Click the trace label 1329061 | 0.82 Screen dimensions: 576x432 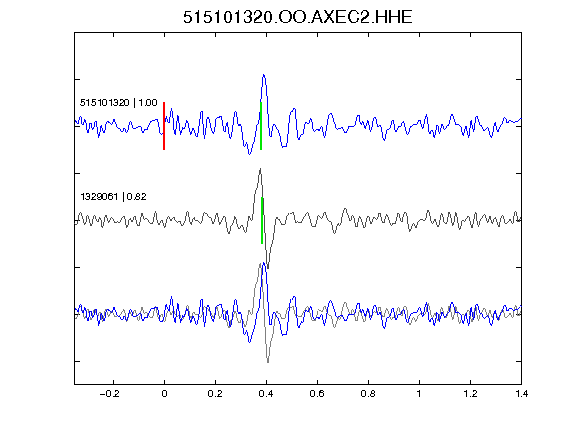click(114, 197)
